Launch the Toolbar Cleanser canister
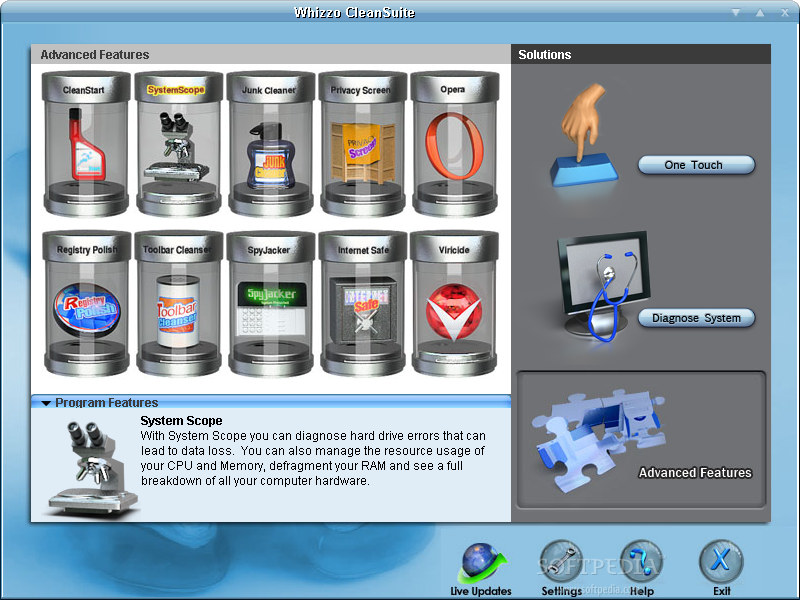 (179, 304)
